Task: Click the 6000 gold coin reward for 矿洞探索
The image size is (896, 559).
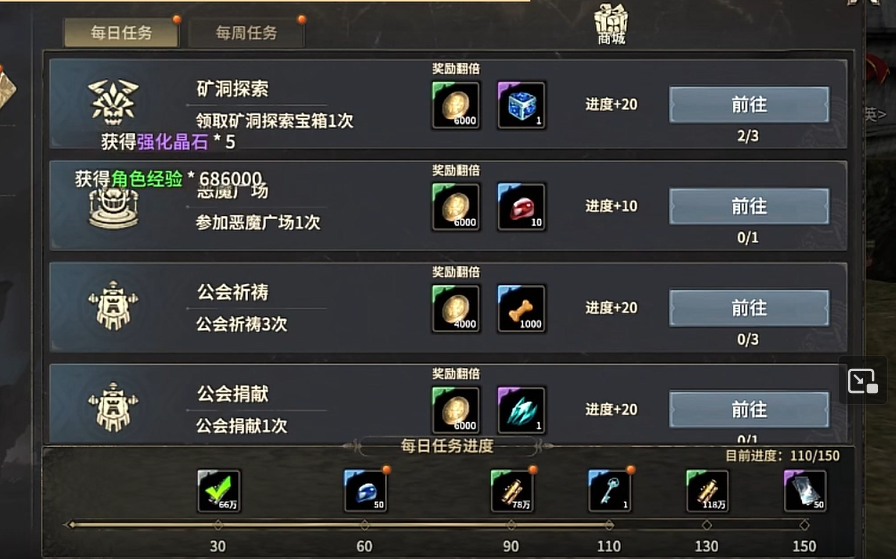Action: 456,105
